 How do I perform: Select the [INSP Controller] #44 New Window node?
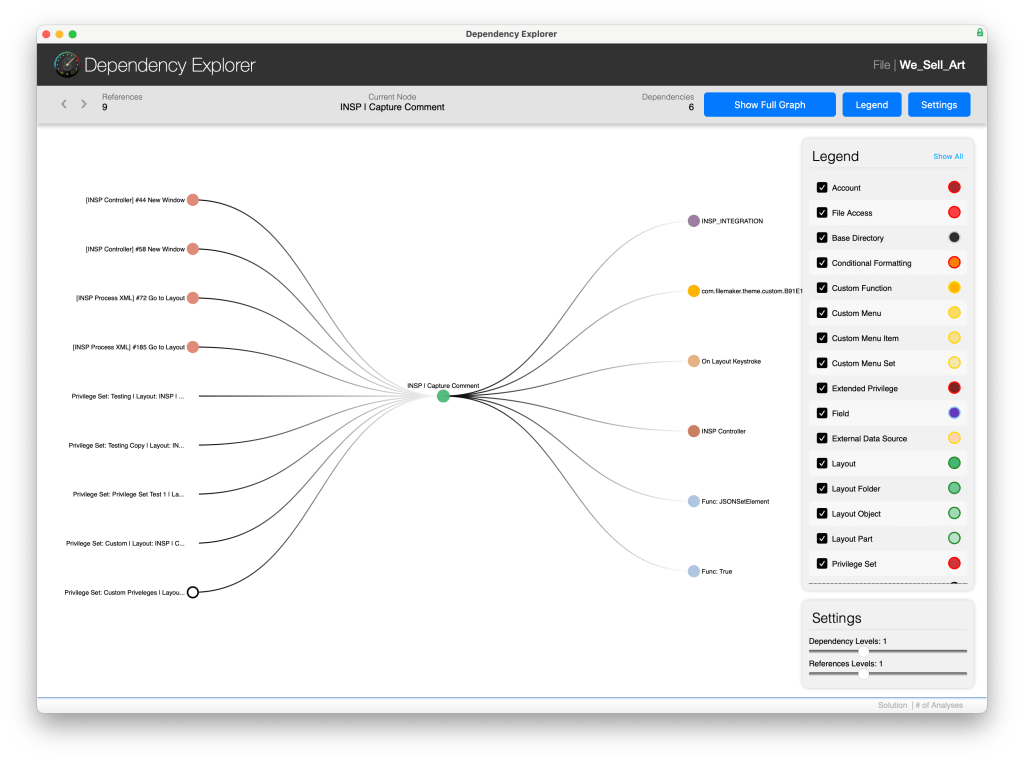[x=193, y=199]
